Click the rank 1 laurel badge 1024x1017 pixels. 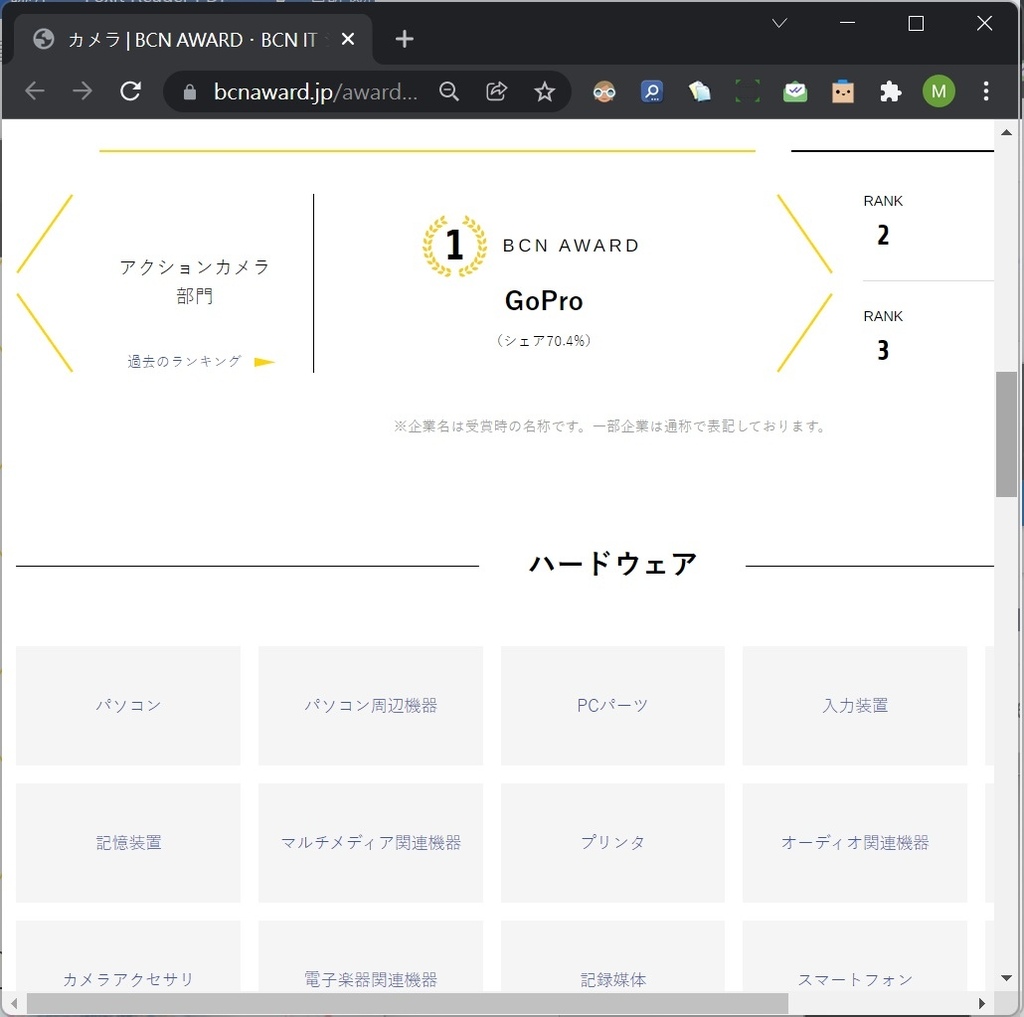(x=455, y=246)
